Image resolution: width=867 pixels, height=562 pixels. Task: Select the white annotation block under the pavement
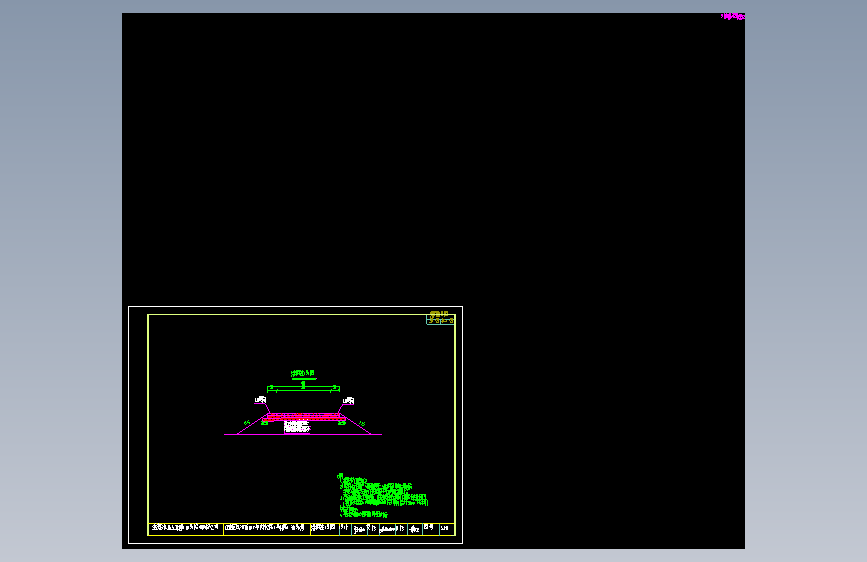[x=297, y=426]
